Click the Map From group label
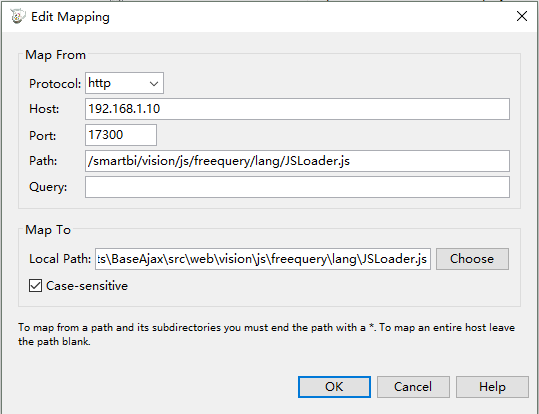 click(55, 55)
